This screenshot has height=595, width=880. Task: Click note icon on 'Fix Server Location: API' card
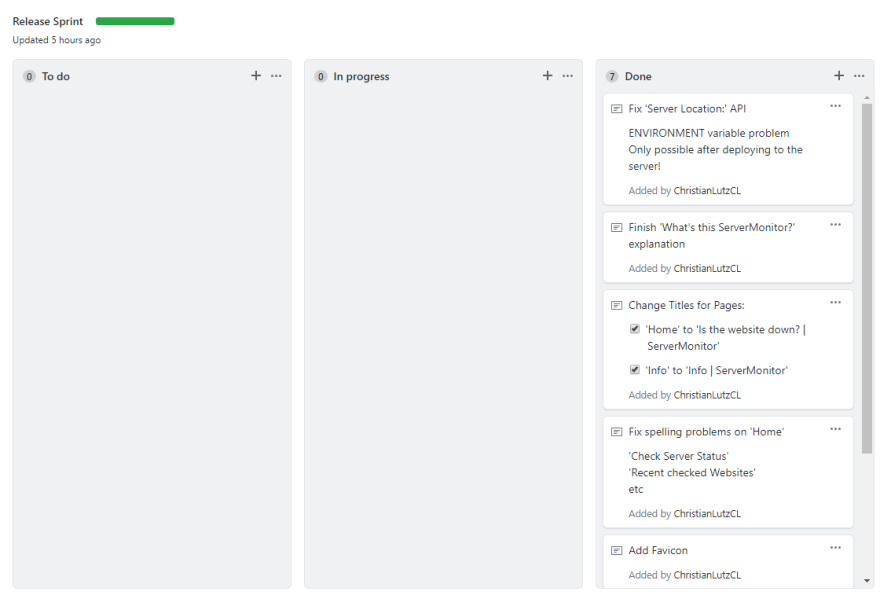[x=617, y=109]
